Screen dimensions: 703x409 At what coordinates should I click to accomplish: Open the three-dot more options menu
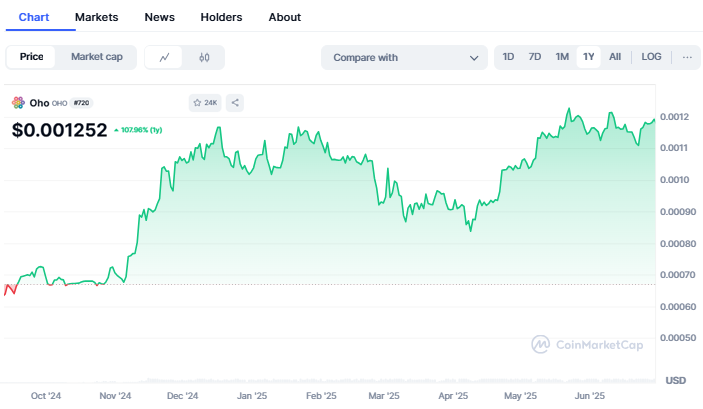coord(687,57)
